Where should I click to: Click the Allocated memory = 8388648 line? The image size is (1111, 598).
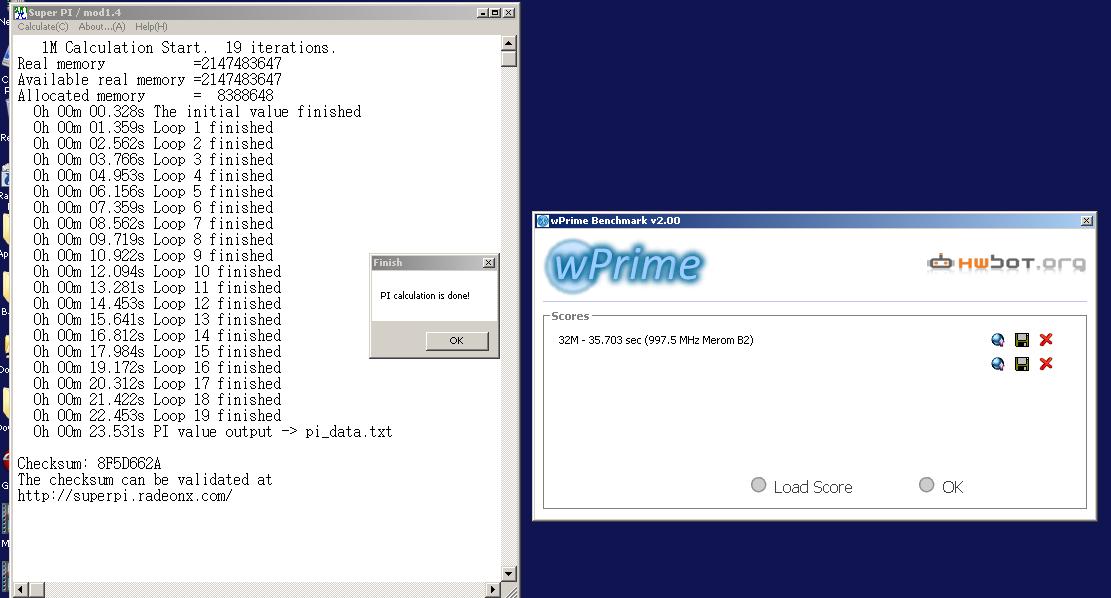pyautogui.click(x=145, y=96)
